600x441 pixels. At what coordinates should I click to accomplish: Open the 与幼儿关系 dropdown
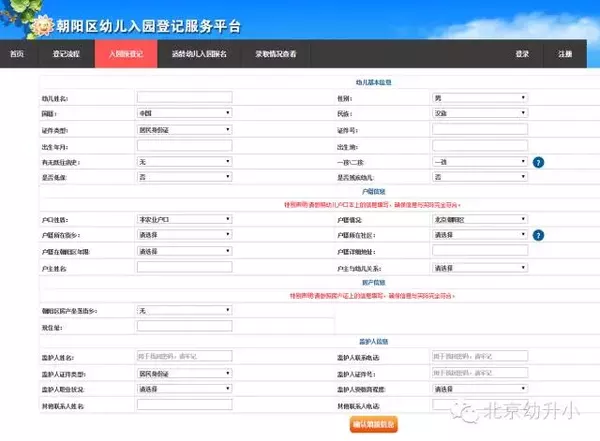(x=479, y=268)
